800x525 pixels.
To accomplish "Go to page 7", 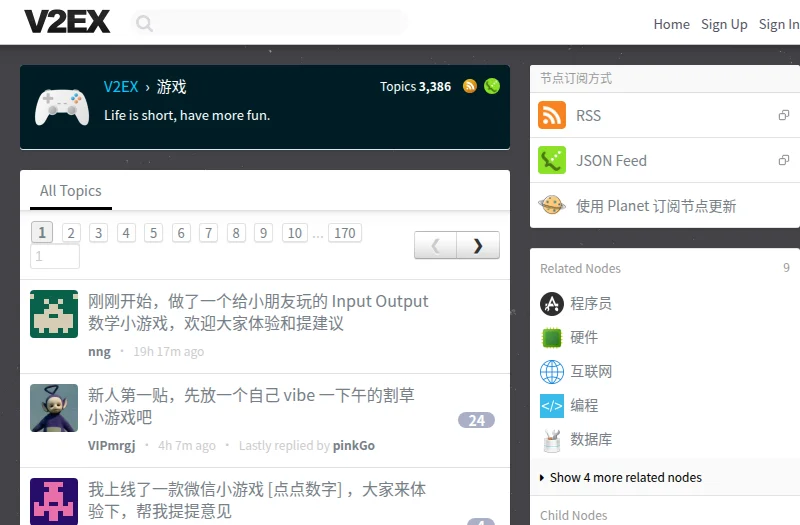I will 208,233.
